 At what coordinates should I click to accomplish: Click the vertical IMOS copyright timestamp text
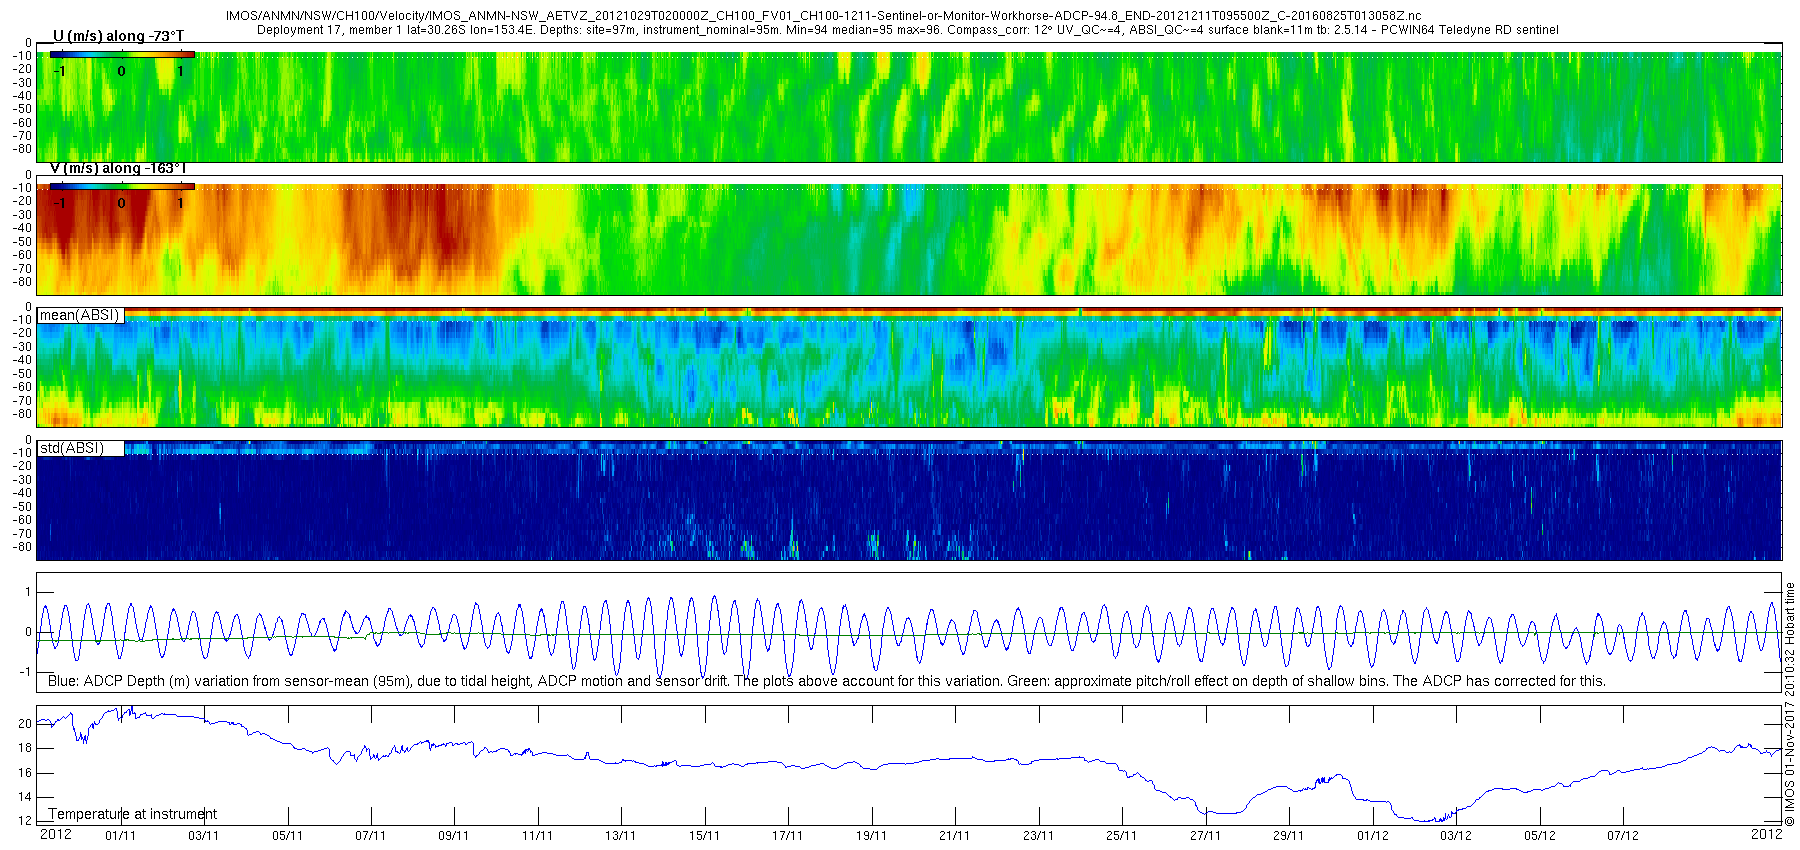1790,704
